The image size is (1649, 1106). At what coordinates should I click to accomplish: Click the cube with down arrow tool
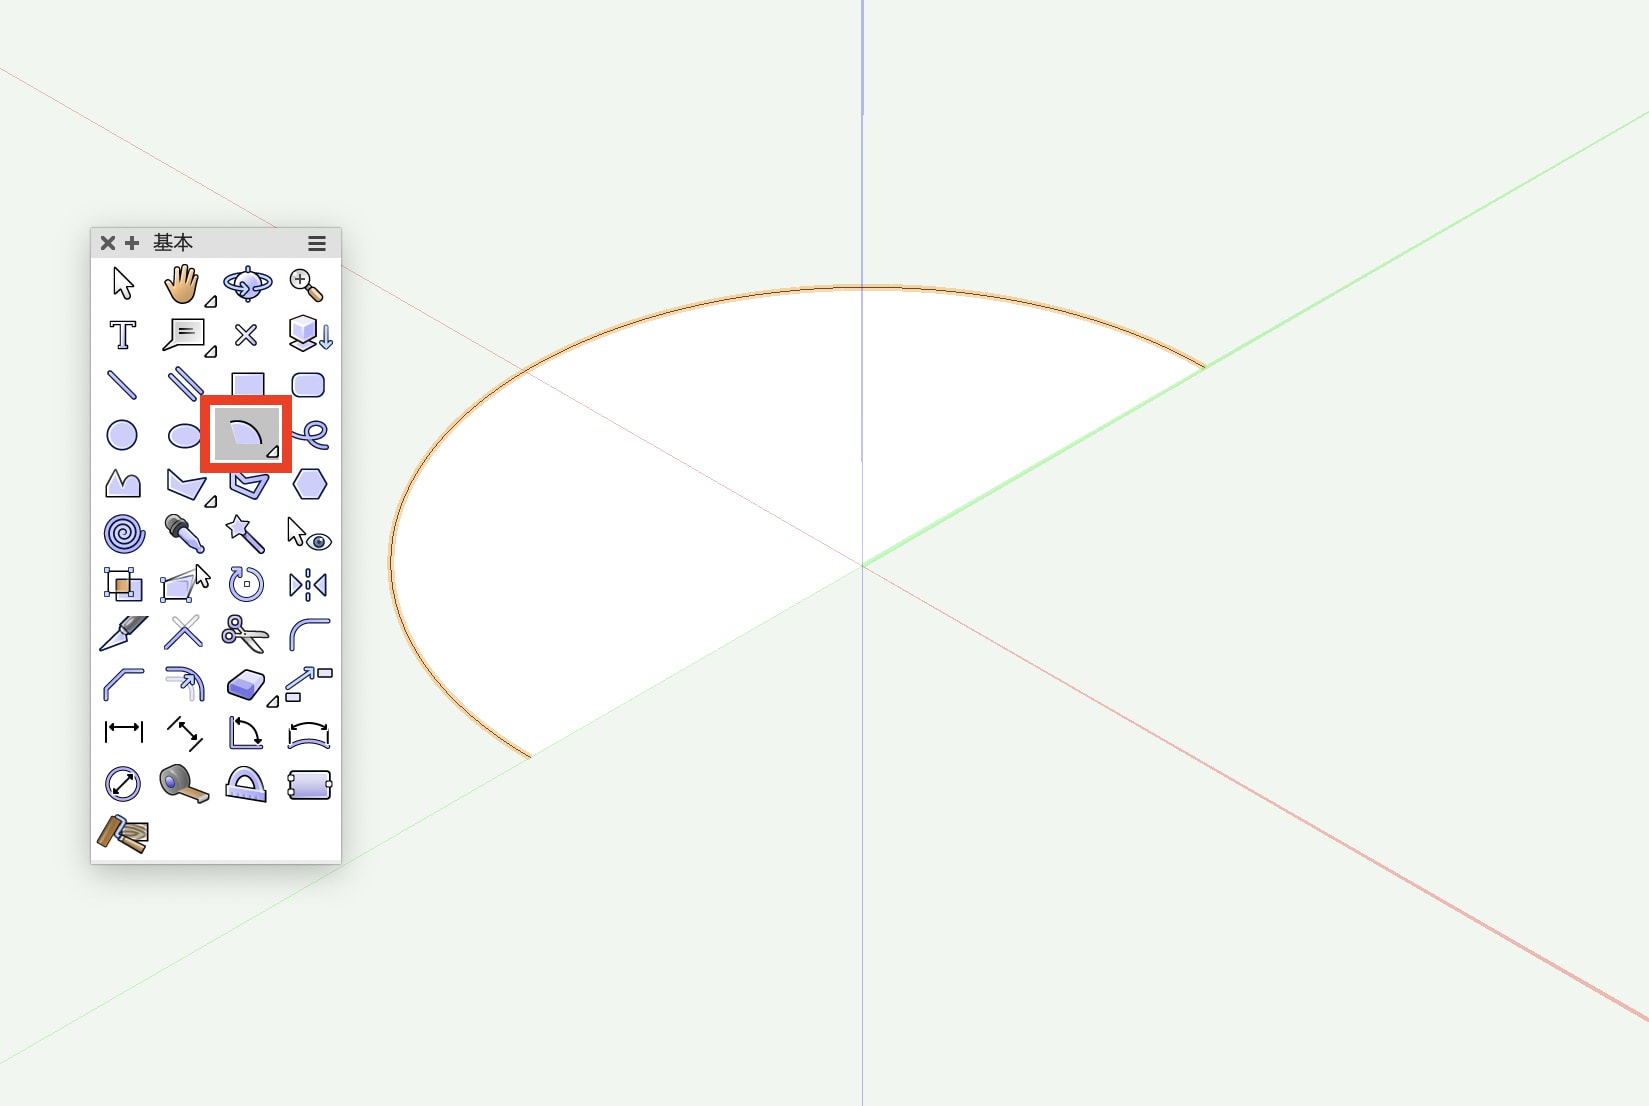pos(309,334)
